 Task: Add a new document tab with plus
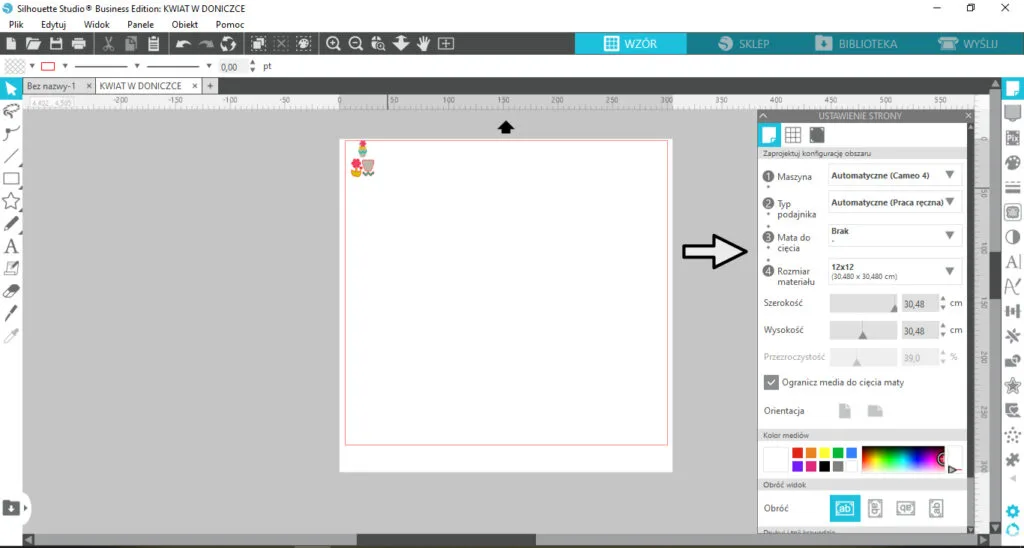point(210,86)
